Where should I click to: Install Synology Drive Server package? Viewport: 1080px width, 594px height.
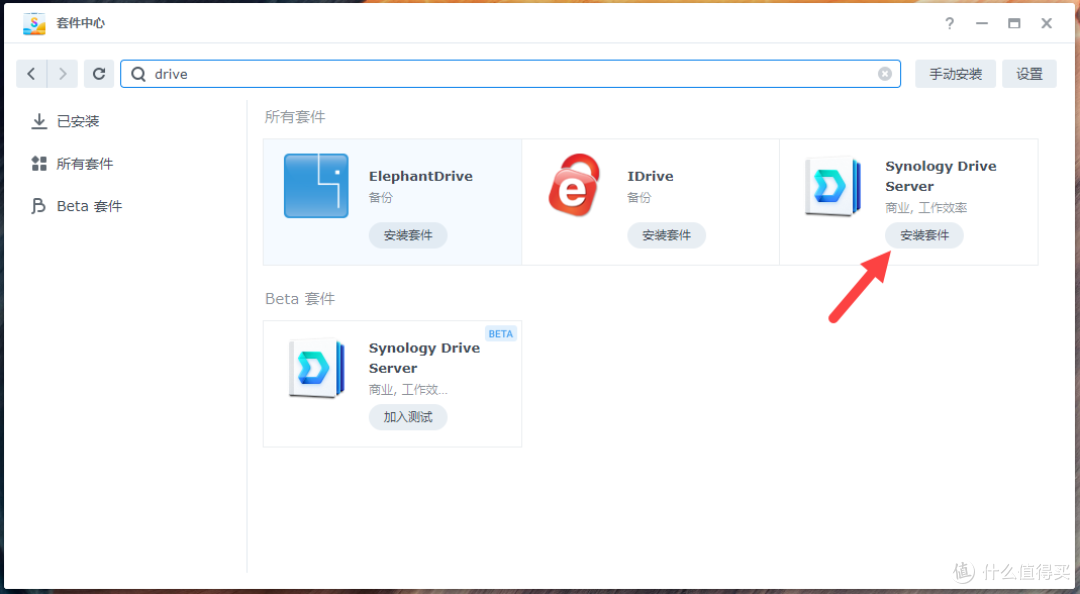[924, 235]
